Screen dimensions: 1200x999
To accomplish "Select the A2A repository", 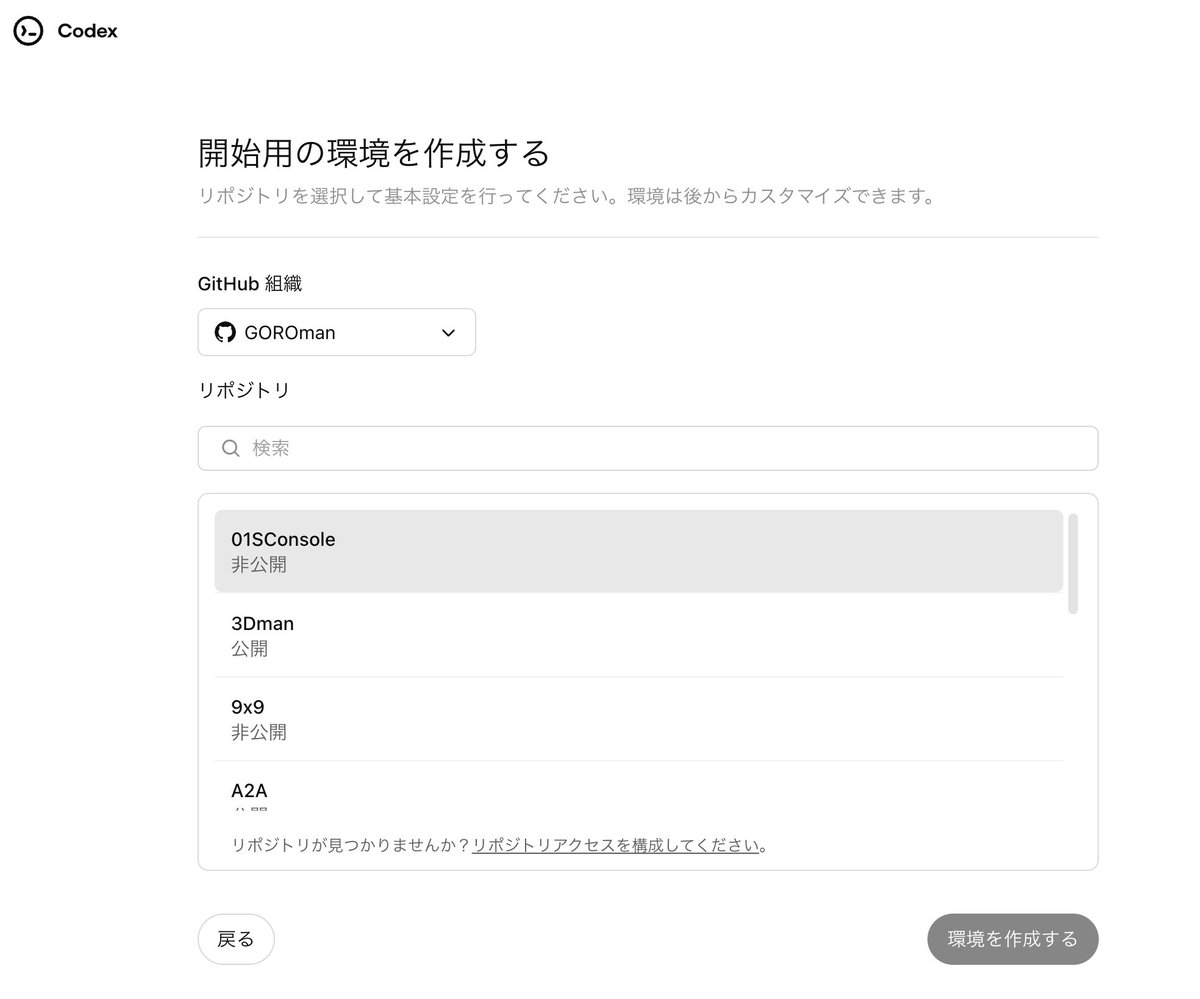I will [639, 786].
